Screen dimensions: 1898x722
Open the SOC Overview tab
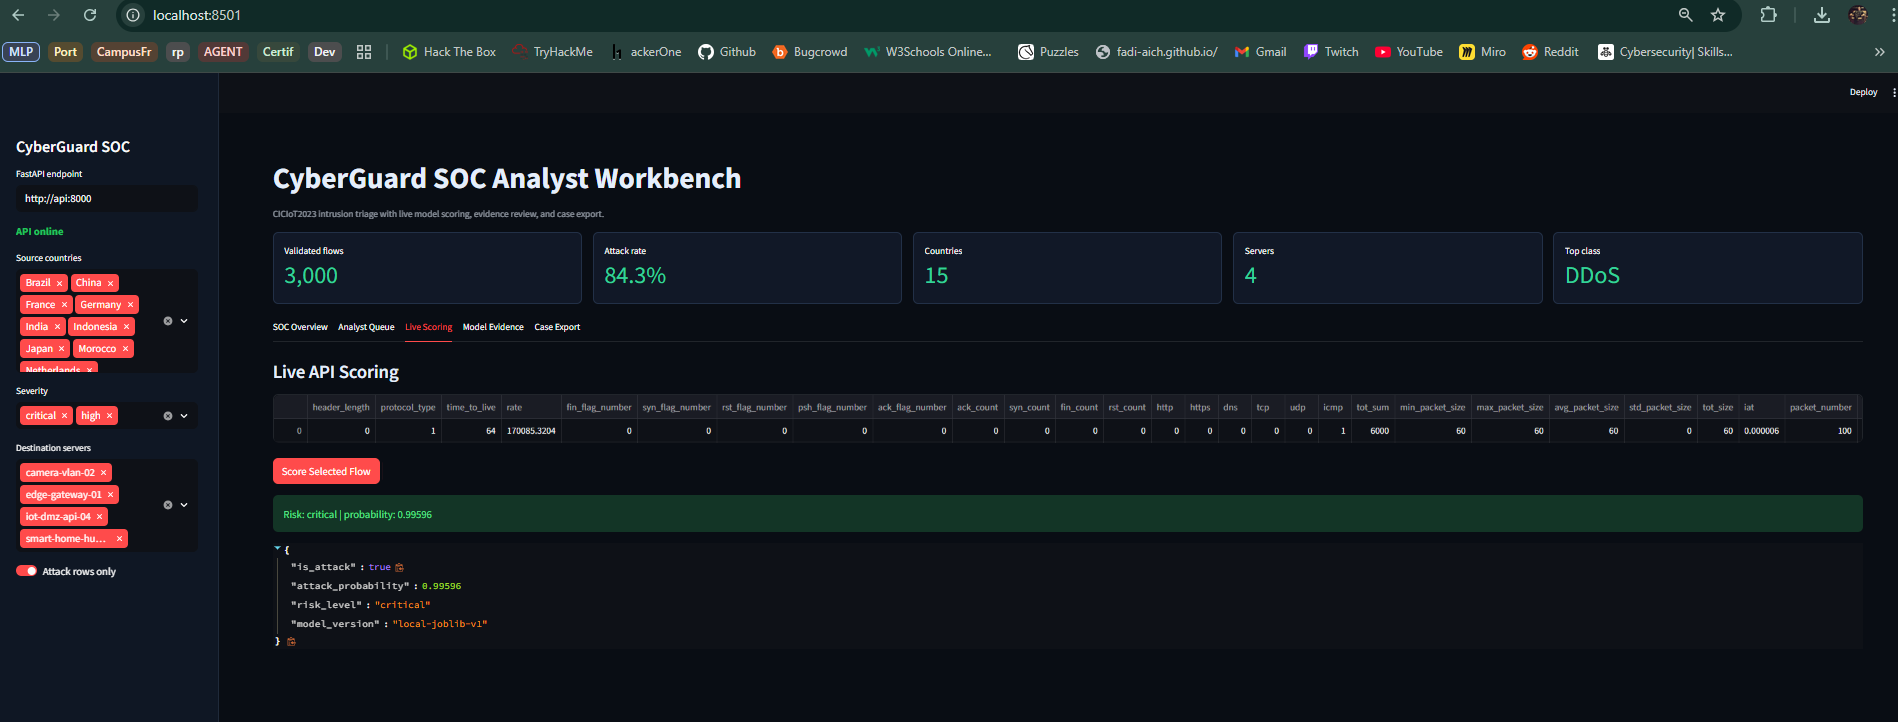(x=300, y=327)
